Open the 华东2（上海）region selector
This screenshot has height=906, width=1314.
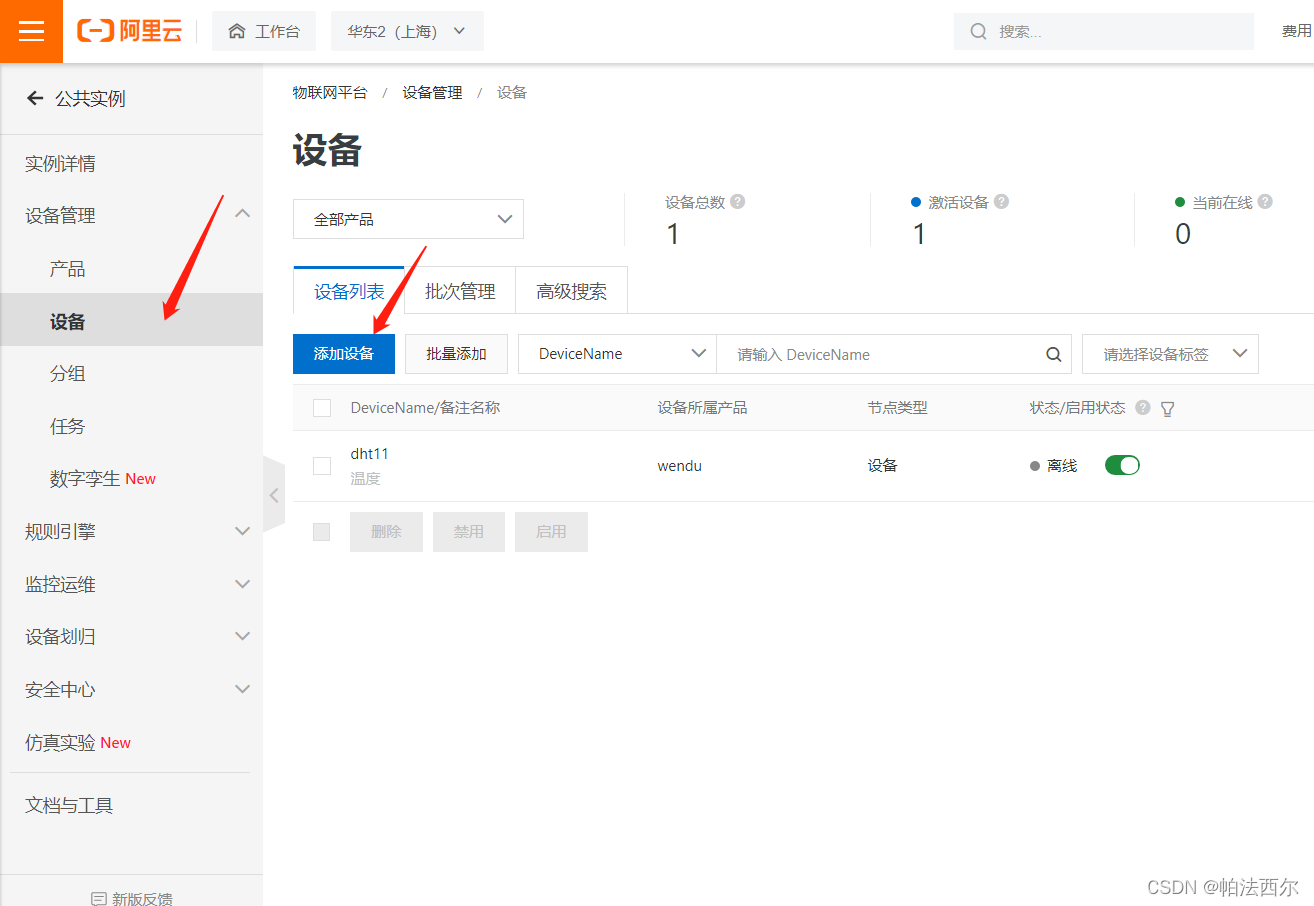pos(407,31)
